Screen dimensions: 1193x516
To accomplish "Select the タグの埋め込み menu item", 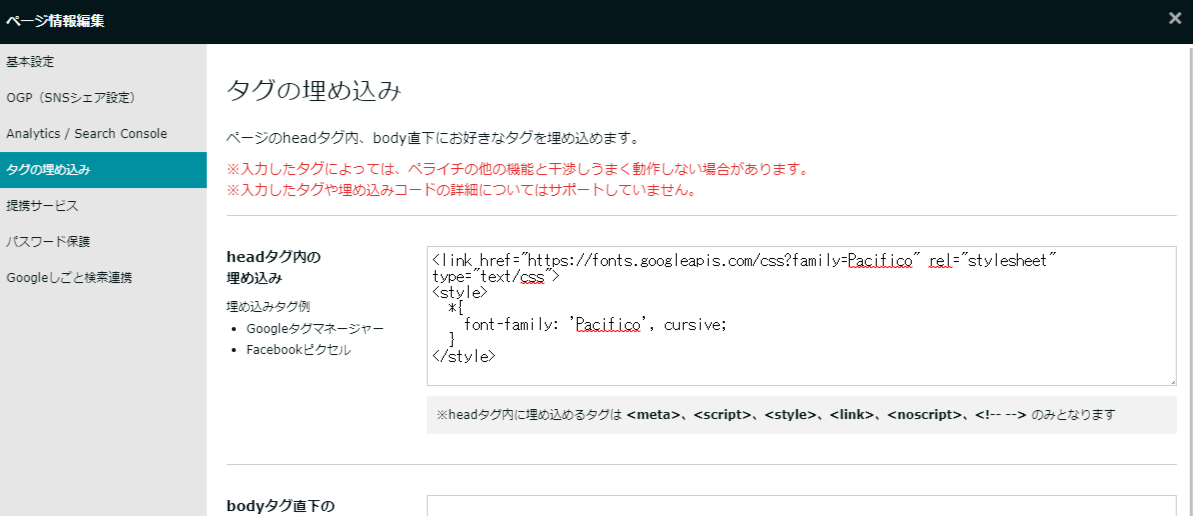I will point(103,170).
